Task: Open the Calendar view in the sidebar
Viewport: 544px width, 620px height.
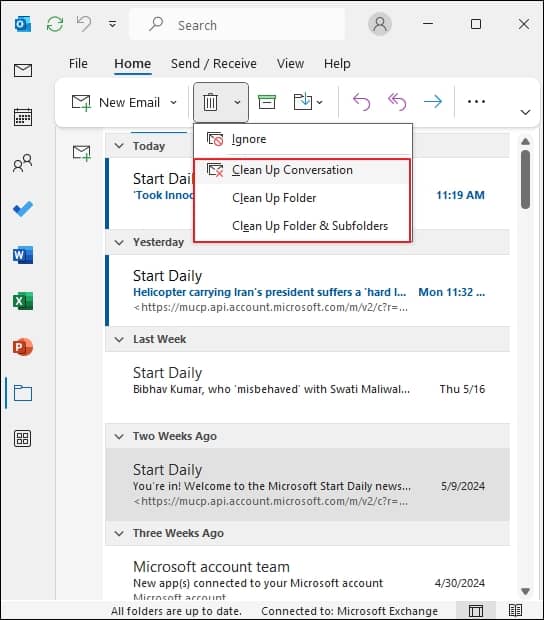Action: (23, 117)
